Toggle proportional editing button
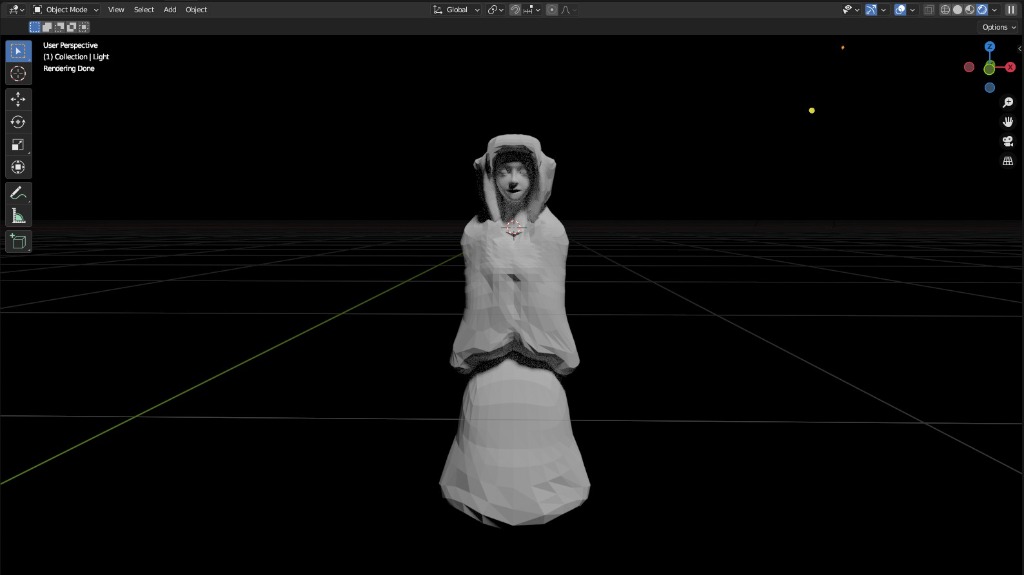 click(552, 10)
